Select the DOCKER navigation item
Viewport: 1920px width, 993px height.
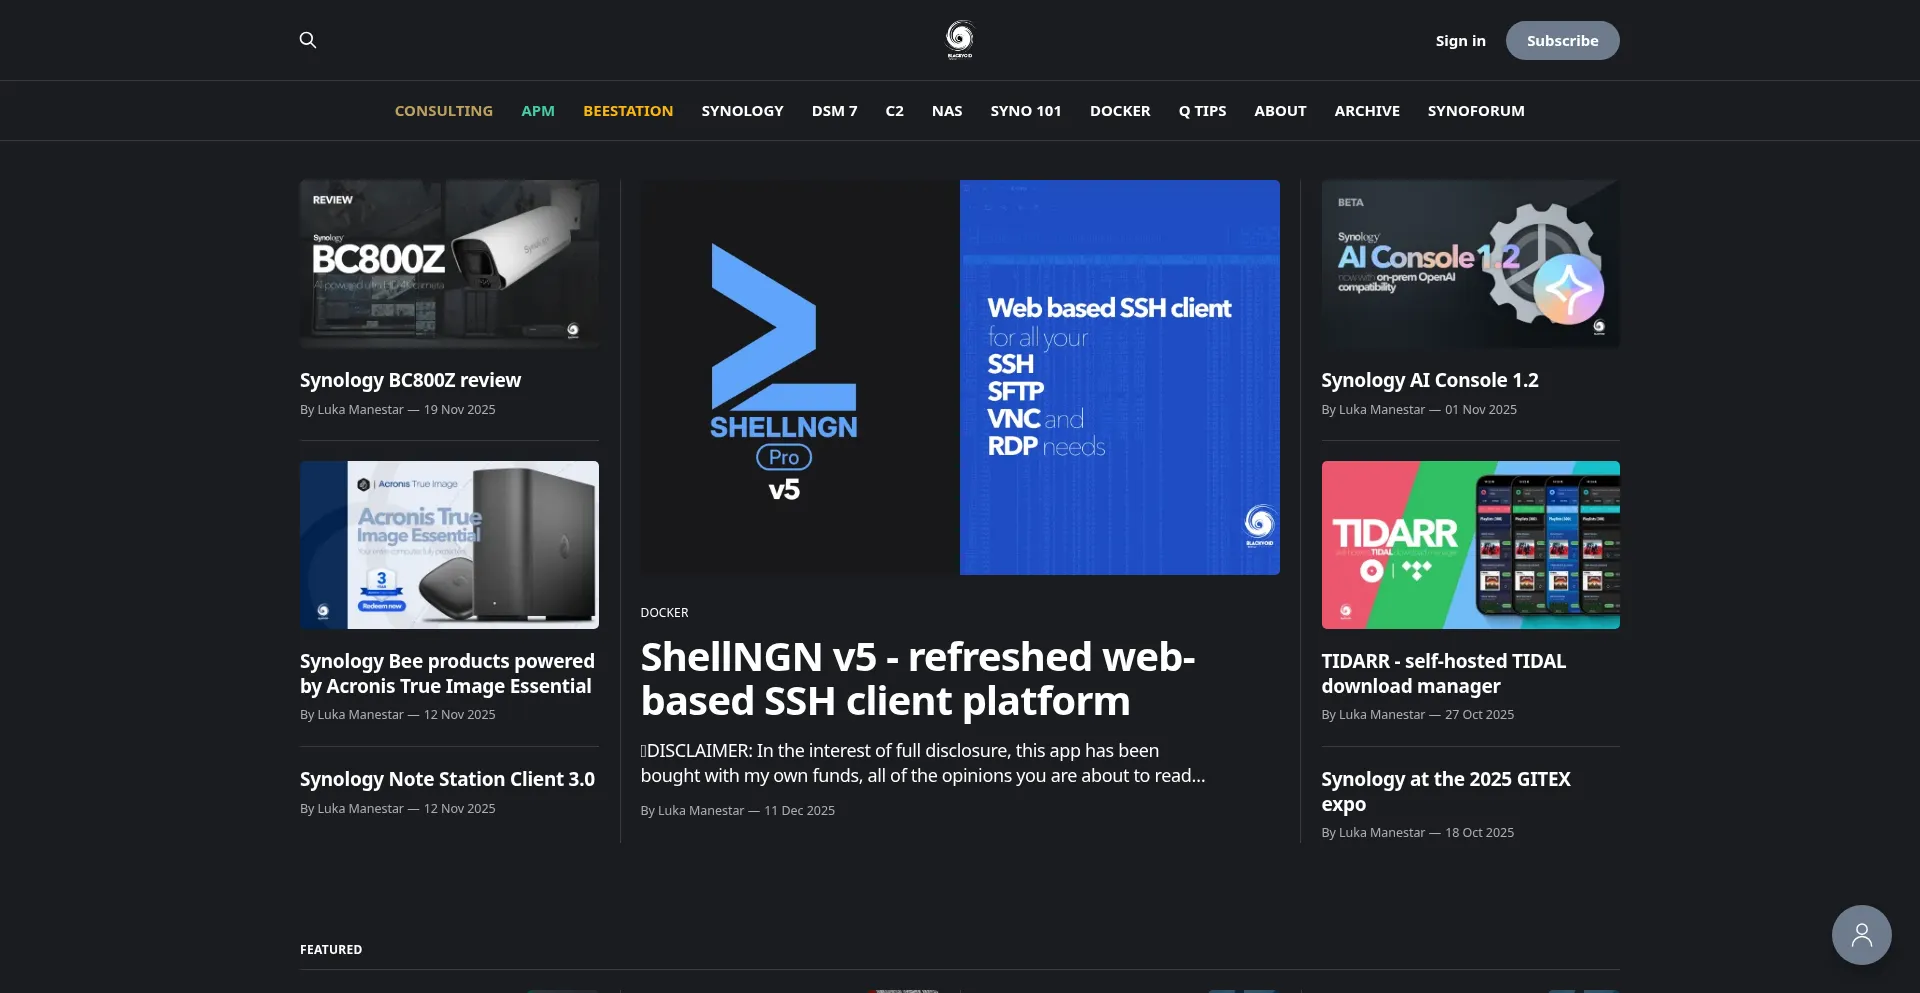click(1119, 111)
